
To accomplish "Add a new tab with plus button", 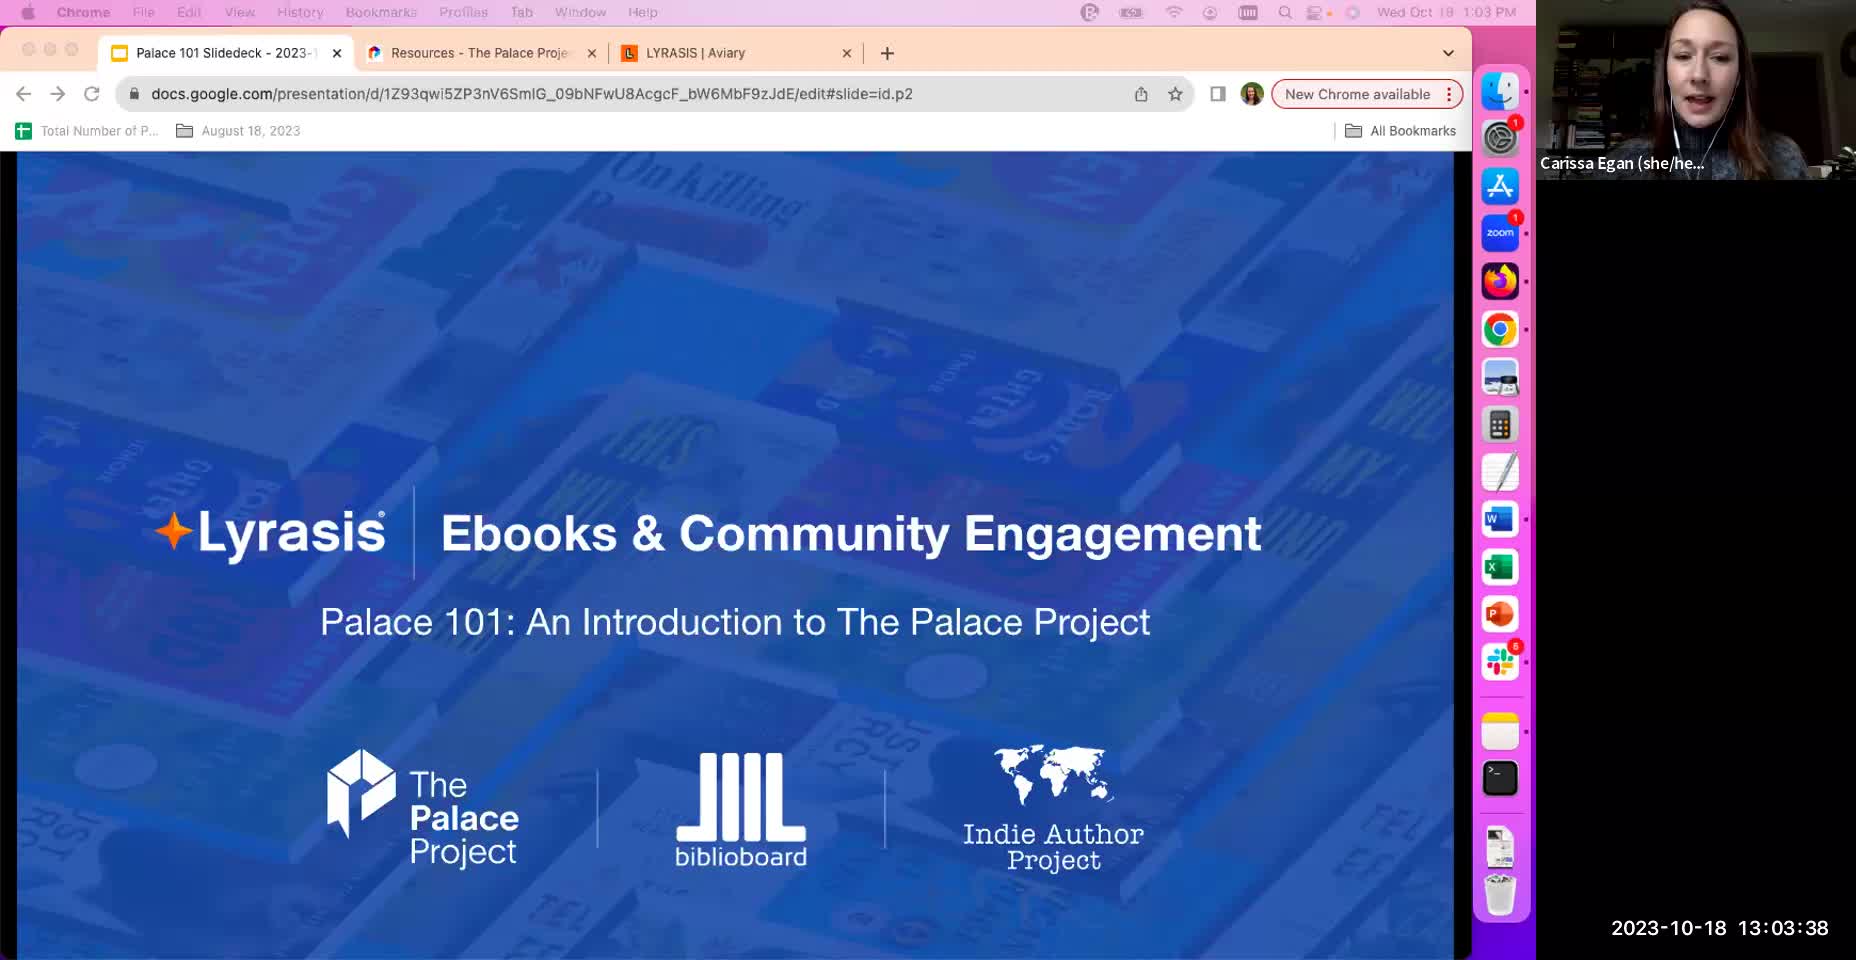I will [x=887, y=53].
